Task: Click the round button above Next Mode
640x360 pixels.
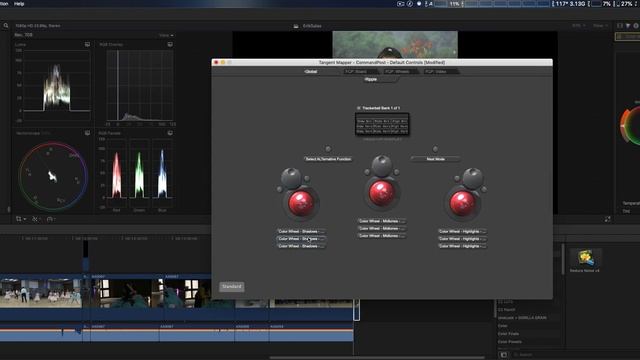Action: (x=435, y=149)
